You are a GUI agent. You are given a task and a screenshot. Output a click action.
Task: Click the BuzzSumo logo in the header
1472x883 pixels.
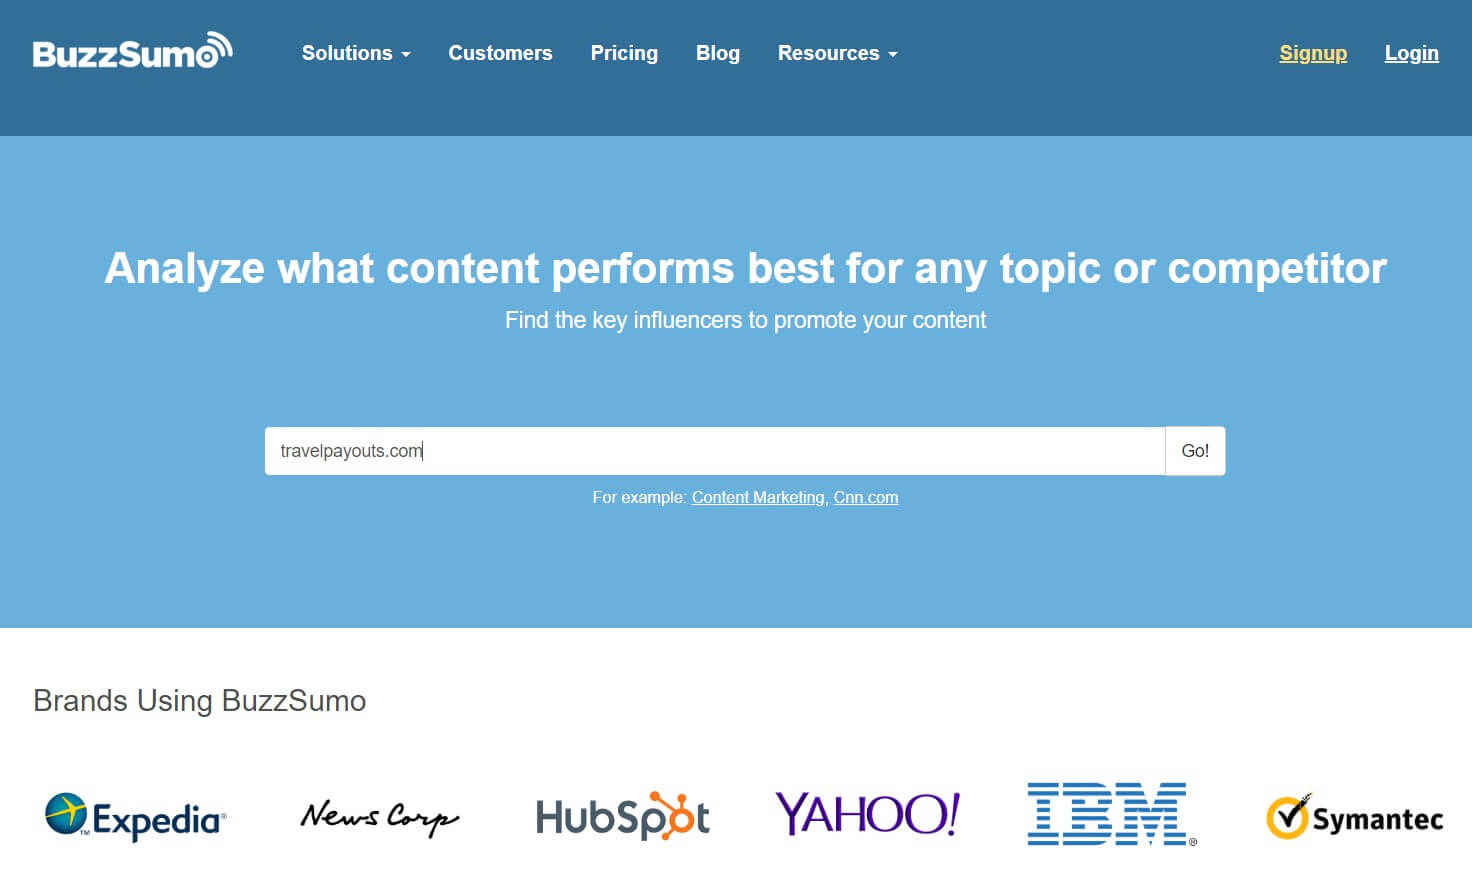click(132, 52)
